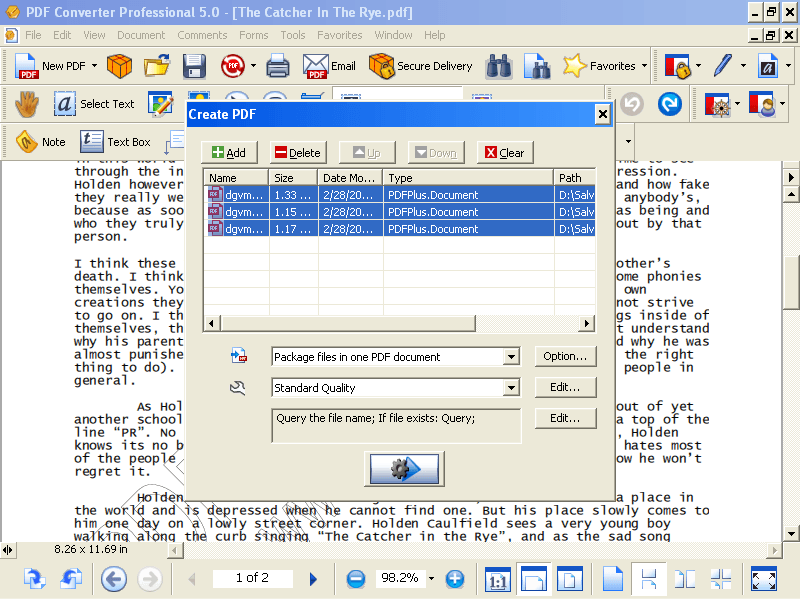Open file with the folder icon

157,66
